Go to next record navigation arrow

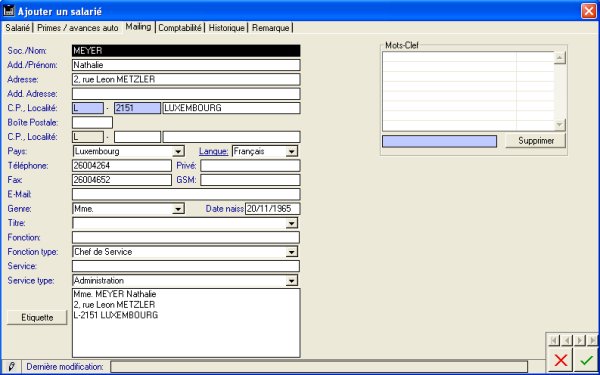tap(580, 340)
